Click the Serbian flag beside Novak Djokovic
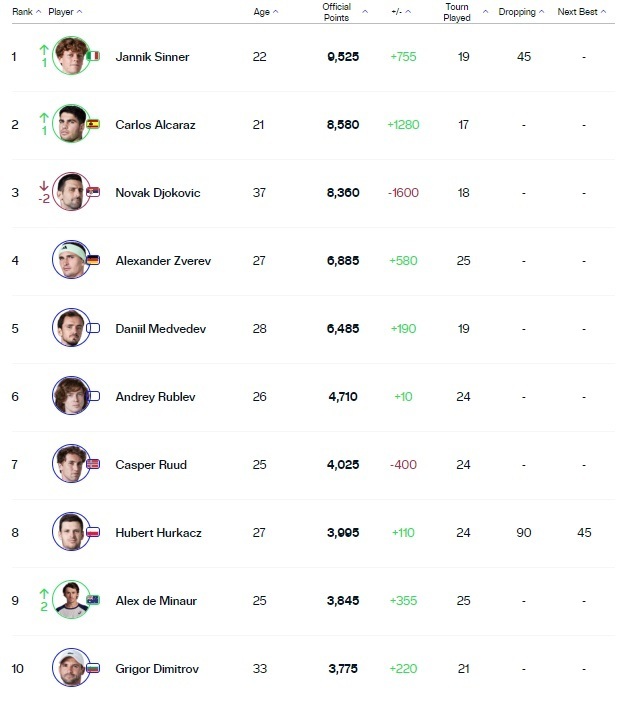The image size is (629, 701). coord(94,192)
